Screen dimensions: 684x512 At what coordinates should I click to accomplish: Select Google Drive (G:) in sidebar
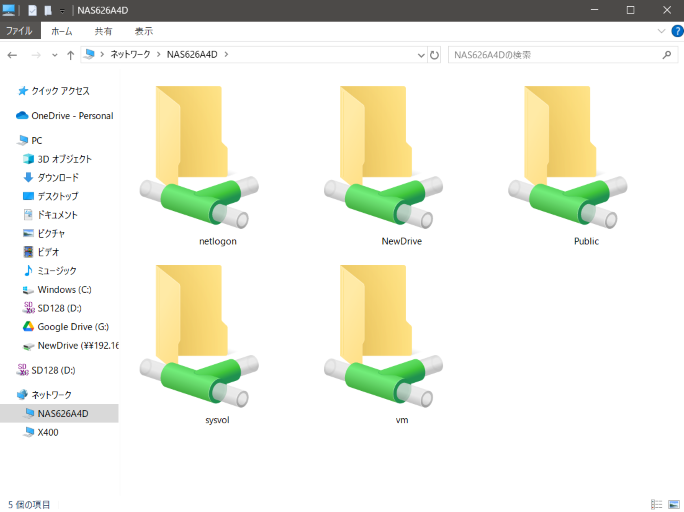click(x=73, y=327)
